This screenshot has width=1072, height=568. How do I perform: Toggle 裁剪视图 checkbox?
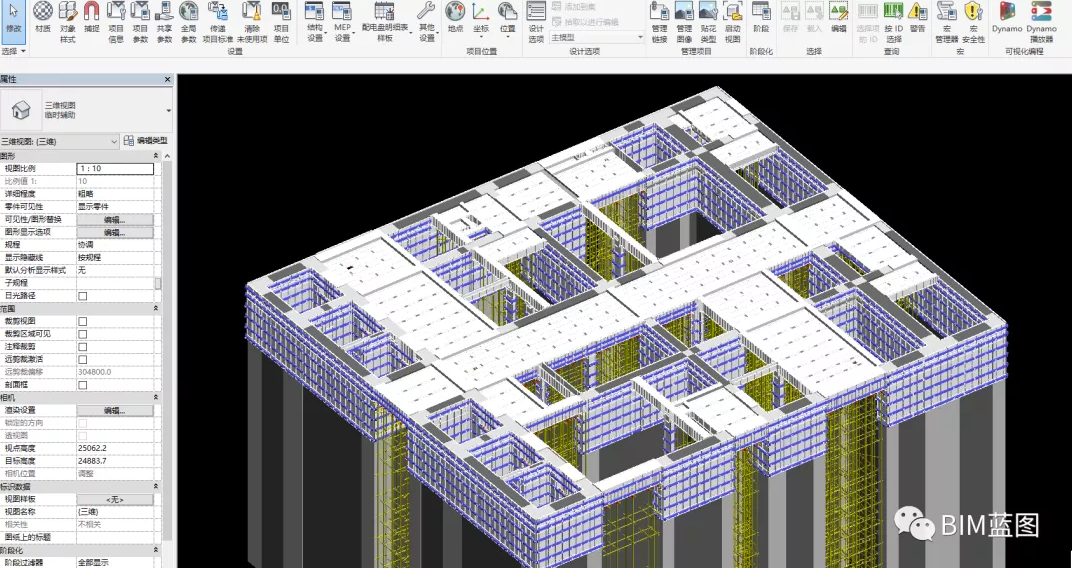[x=83, y=321]
